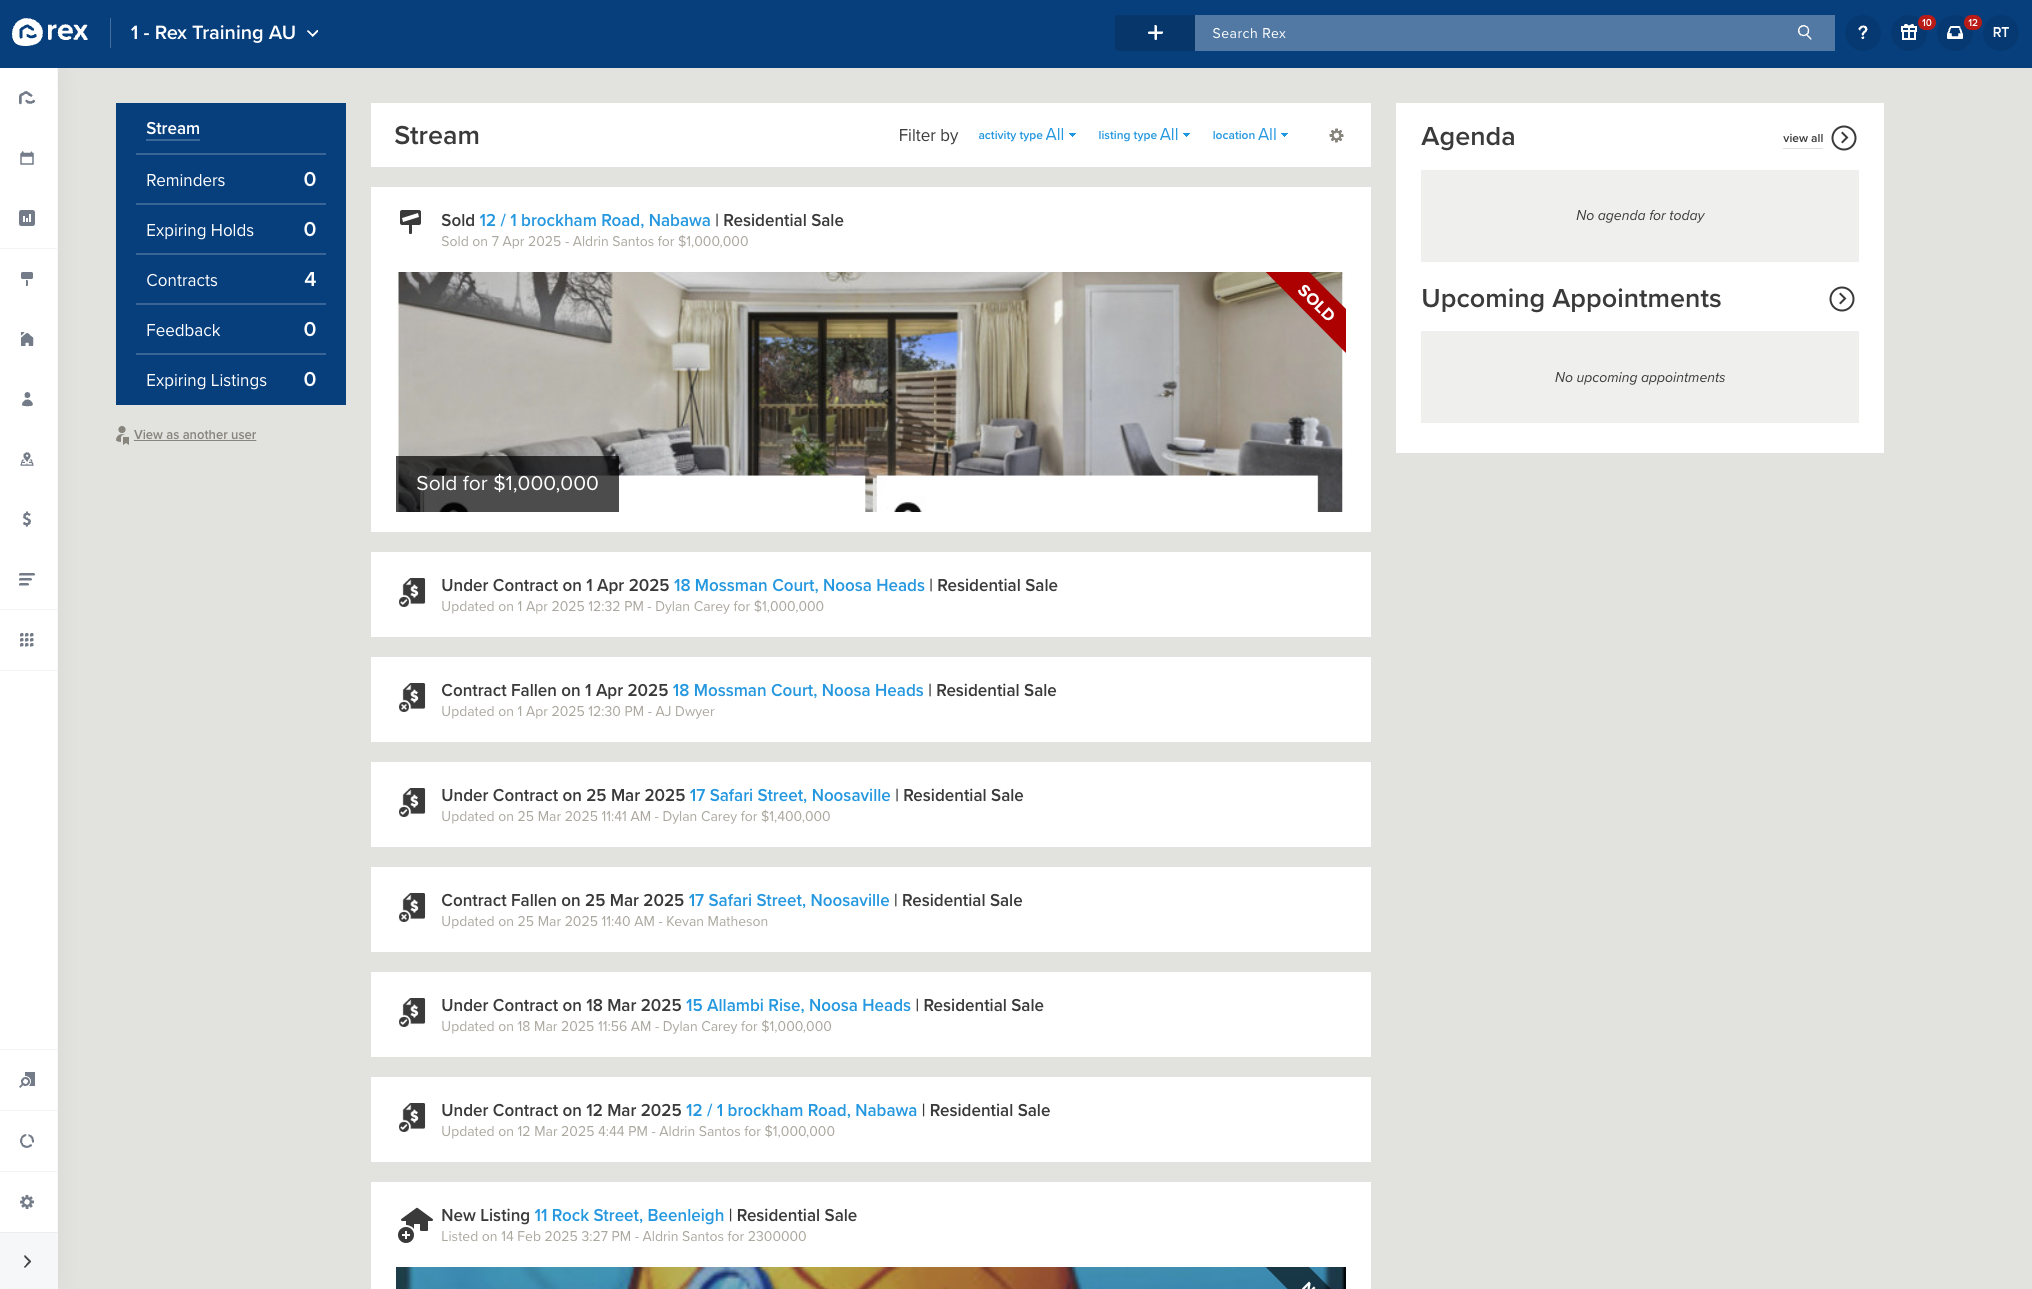The height and width of the screenshot is (1289, 2032).
Task: Open the Upcoming Appointments arrow circle
Action: pyautogui.click(x=1841, y=299)
